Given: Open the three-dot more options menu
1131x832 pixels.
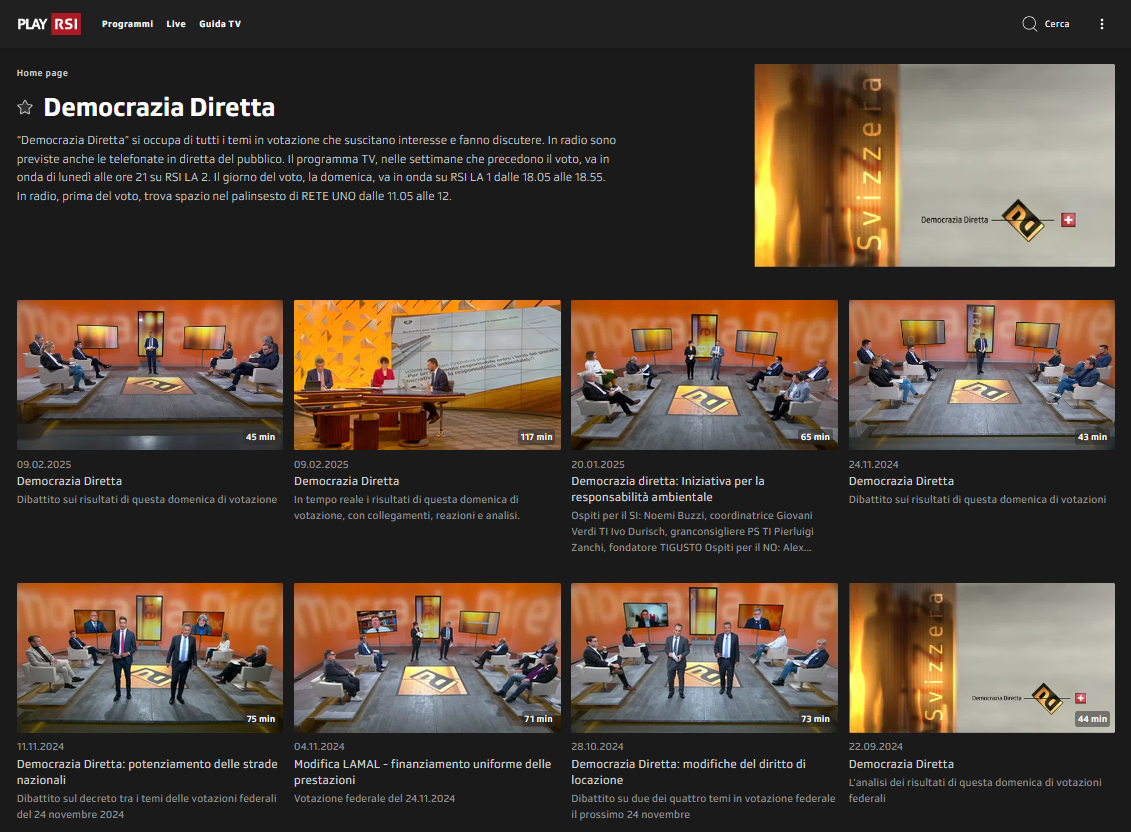Looking at the screenshot, I should point(1102,24).
